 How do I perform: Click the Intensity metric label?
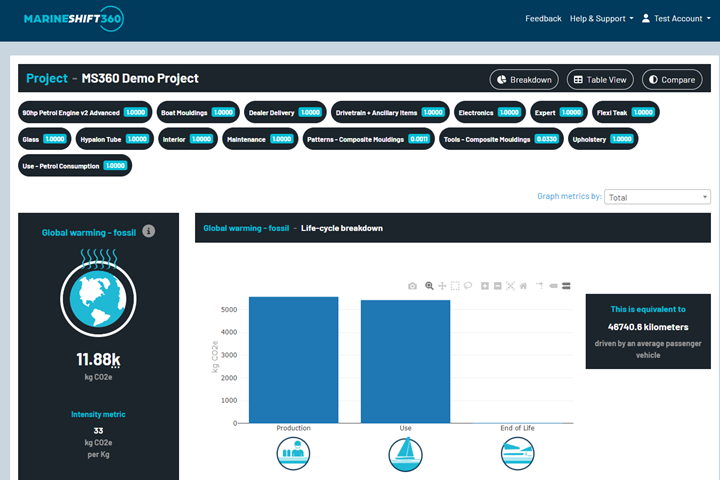click(x=98, y=414)
